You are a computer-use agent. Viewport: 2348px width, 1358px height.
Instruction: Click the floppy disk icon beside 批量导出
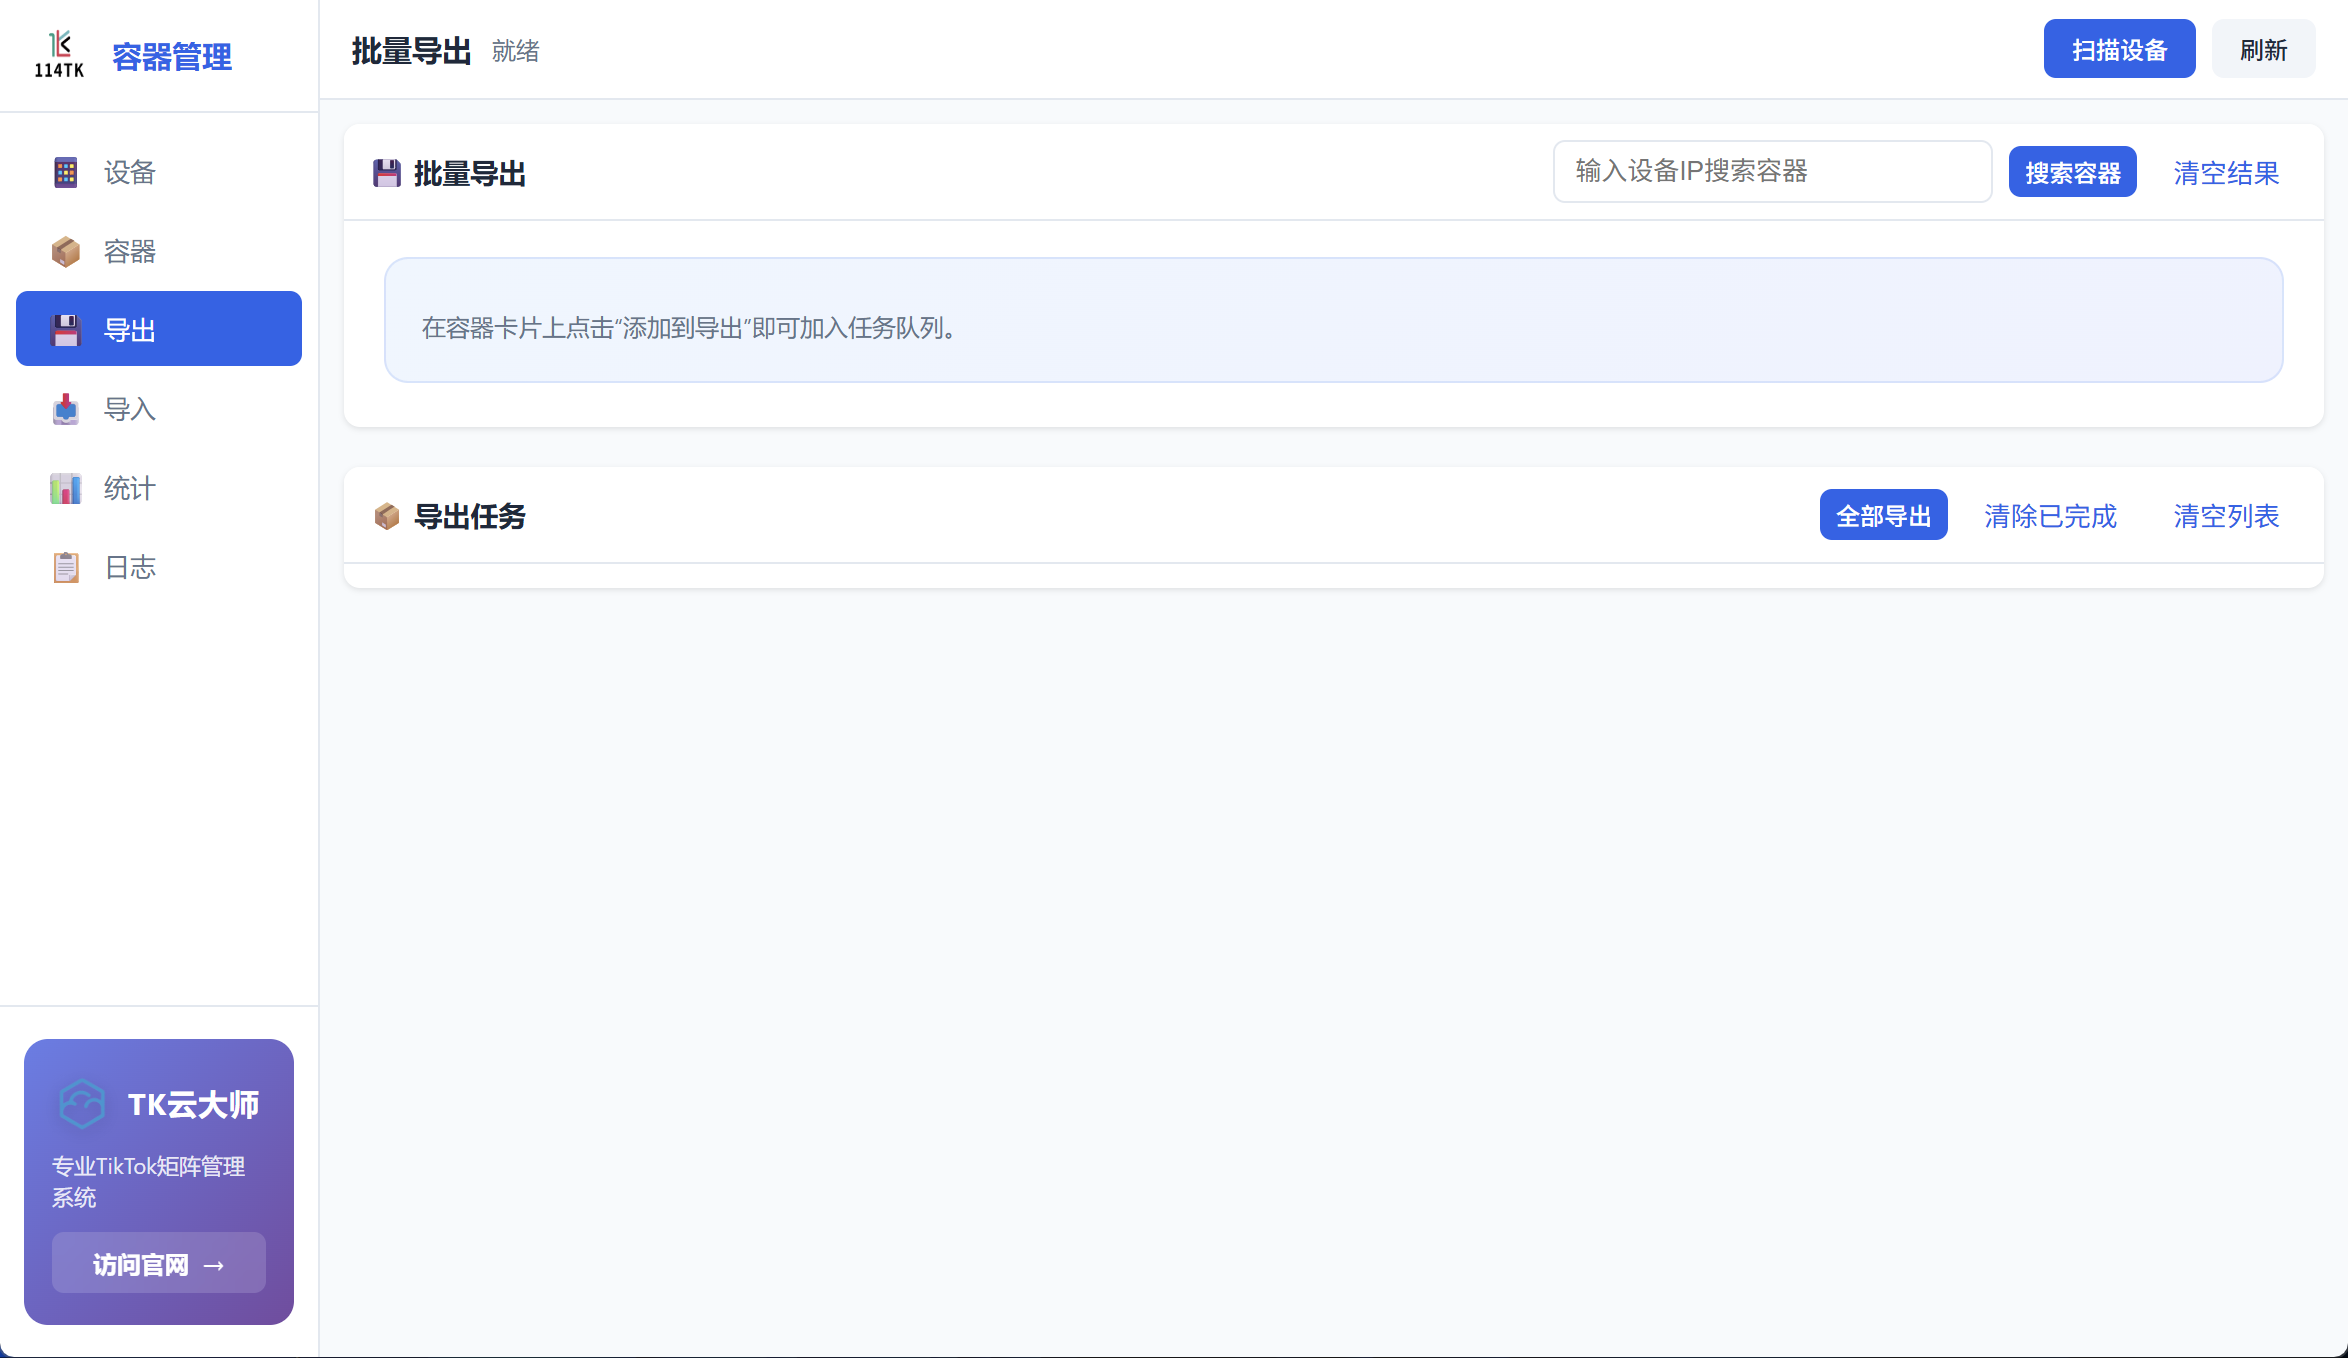[x=387, y=172]
